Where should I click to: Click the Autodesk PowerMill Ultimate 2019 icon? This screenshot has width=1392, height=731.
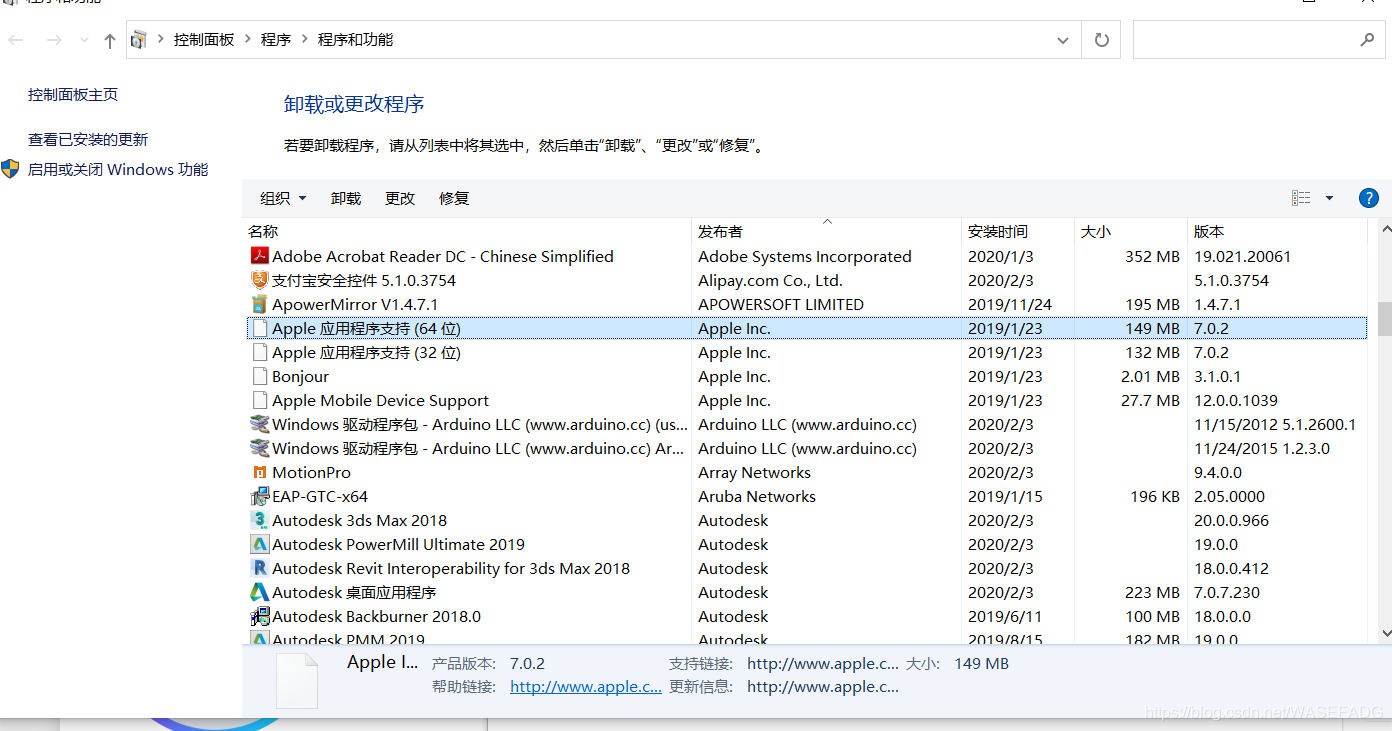click(x=260, y=544)
